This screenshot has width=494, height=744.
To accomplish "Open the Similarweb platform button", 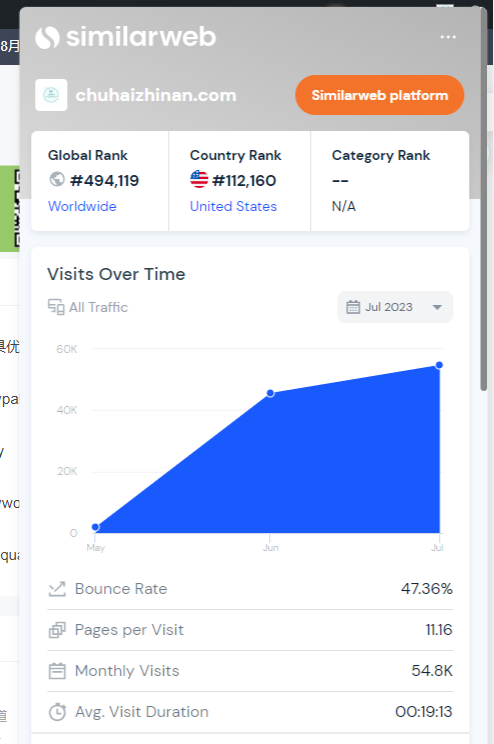I will (380, 95).
